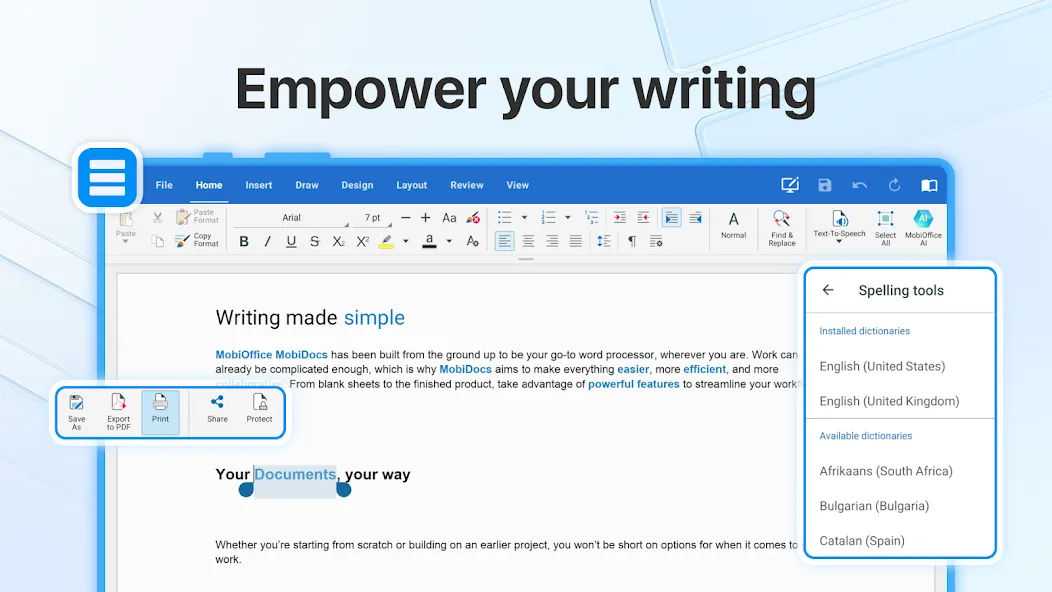The height and width of the screenshot is (592, 1052).
Task: Open paragraph settings icon
Action: 656,241
